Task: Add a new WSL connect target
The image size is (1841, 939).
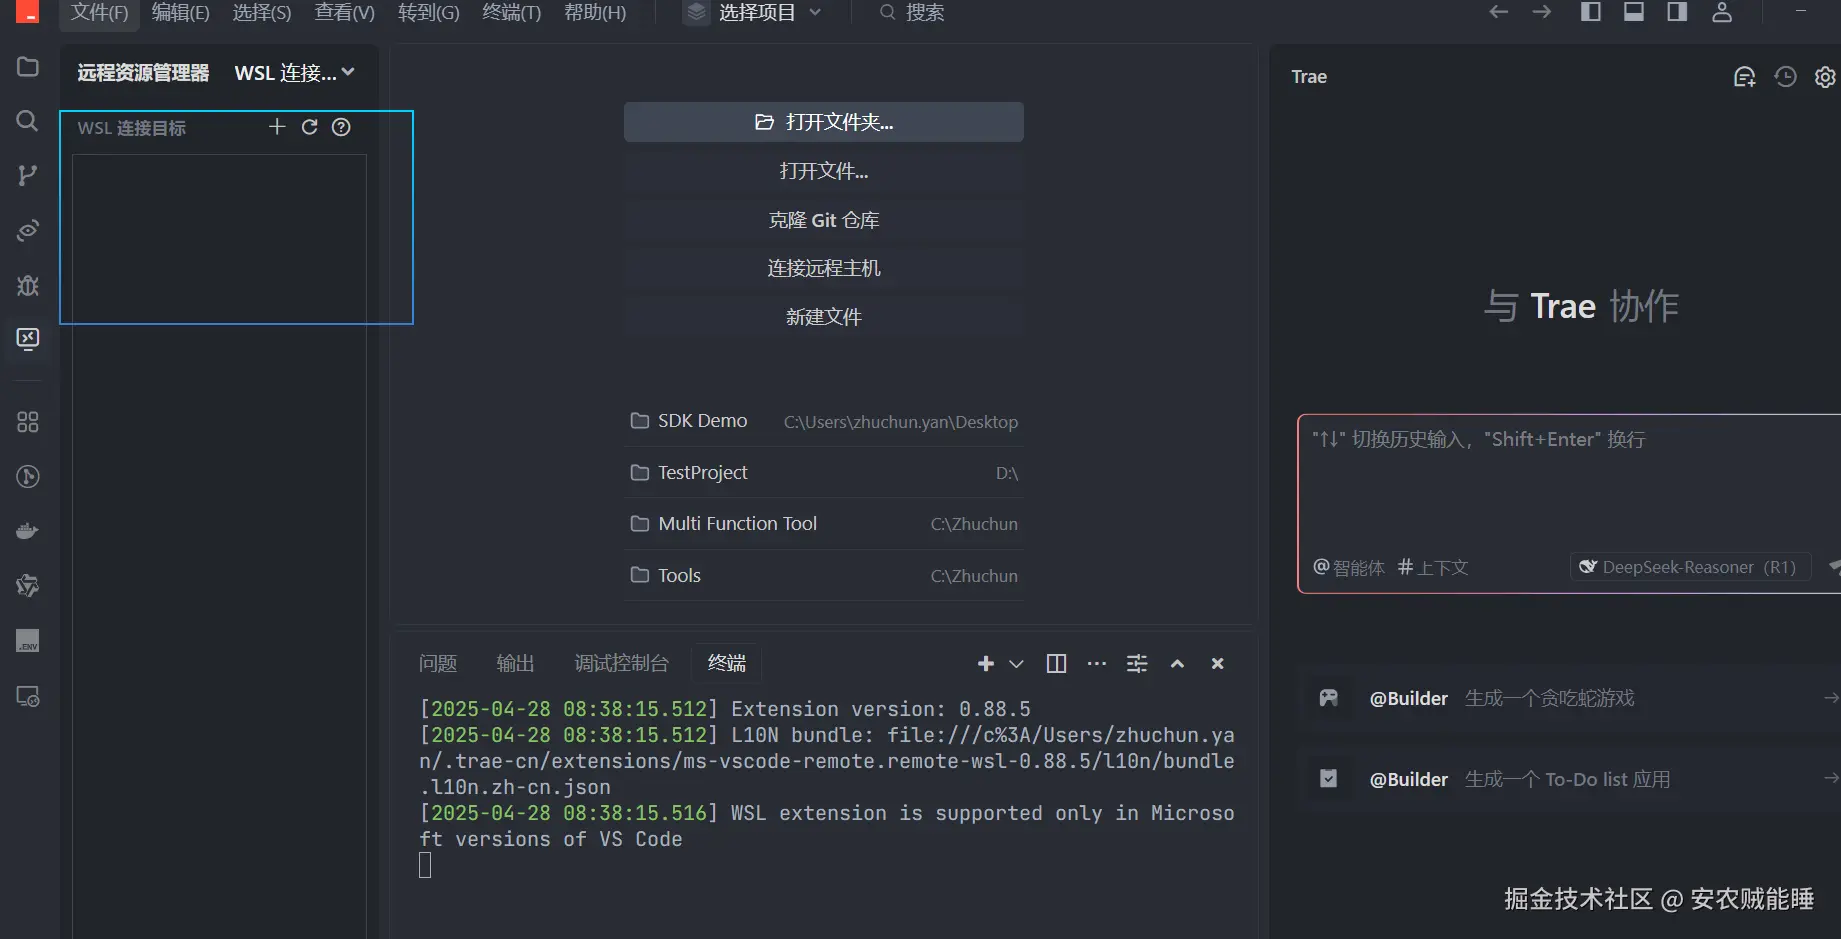Action: pyautogui.click(x=277, y=127)
